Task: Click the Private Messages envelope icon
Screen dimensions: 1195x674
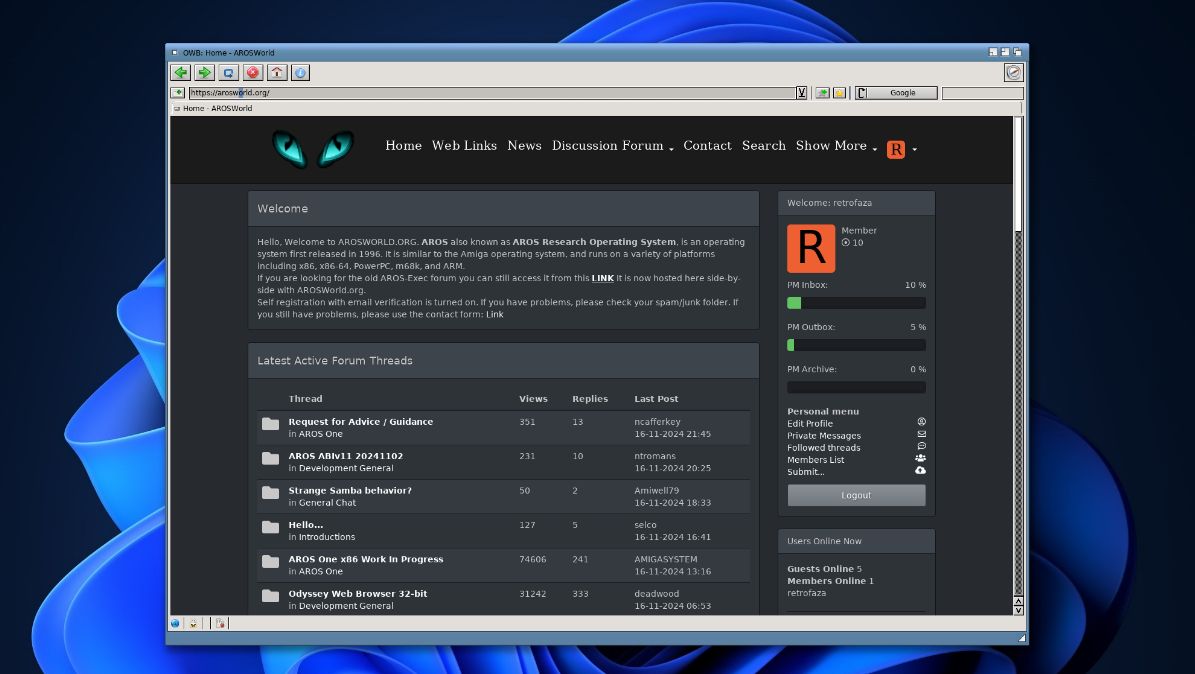Action: [921, 434]
